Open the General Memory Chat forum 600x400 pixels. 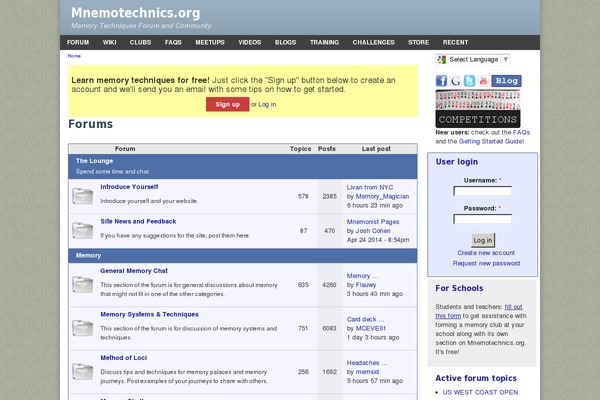134,271
